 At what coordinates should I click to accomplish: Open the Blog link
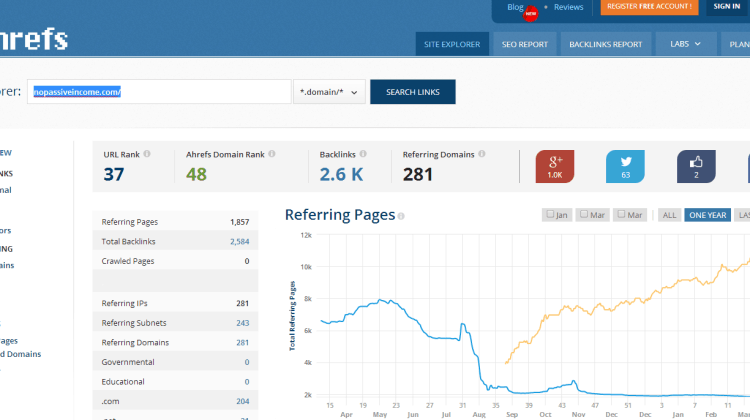tap(515, 7)
